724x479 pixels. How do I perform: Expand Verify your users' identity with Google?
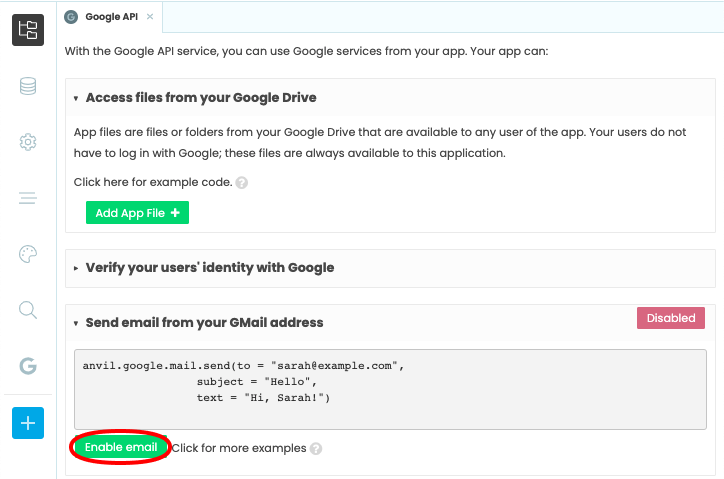tap(76, 268)
